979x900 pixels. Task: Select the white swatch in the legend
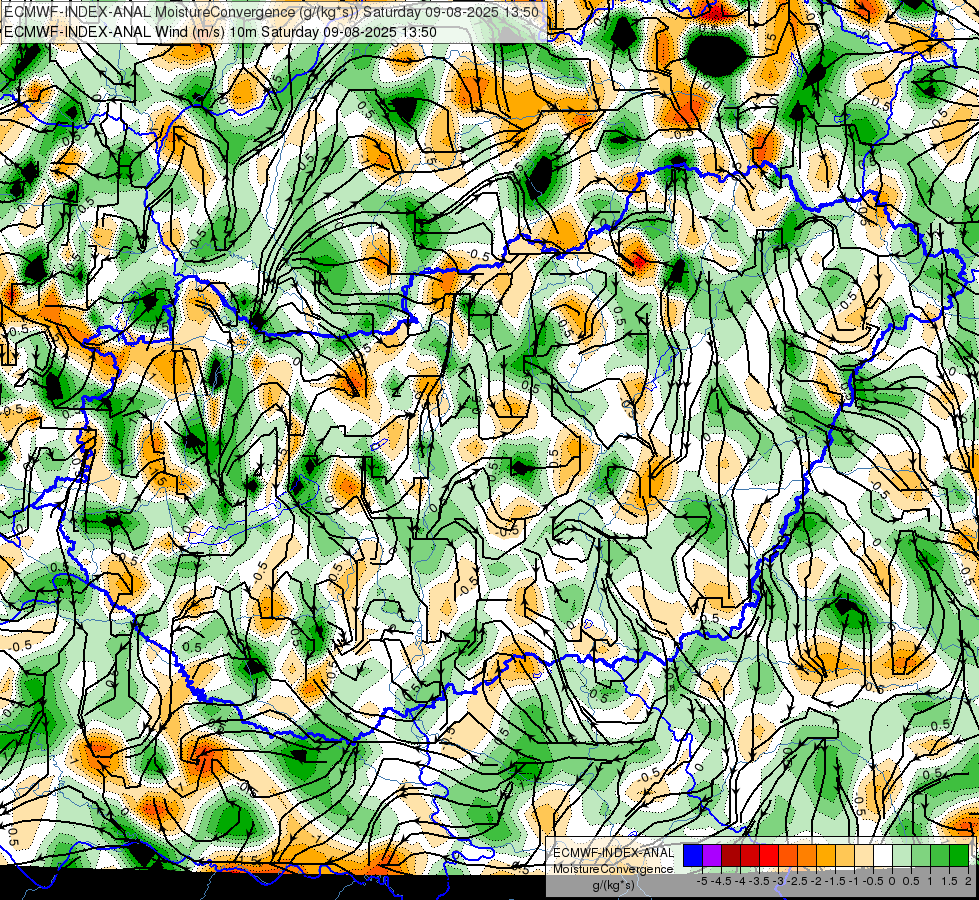pyautogui.click(x=883, y=856)
